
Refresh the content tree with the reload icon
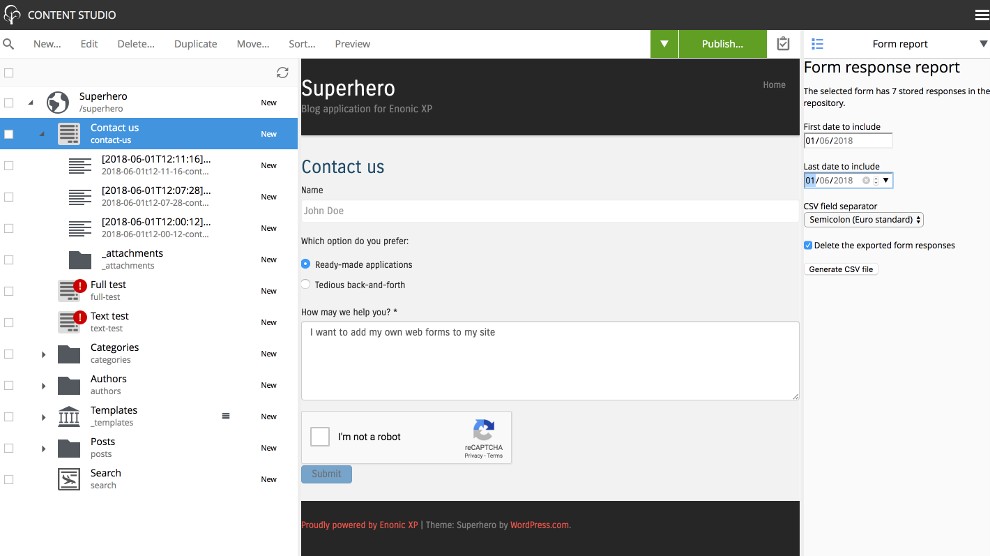click(x=282, y=73)
